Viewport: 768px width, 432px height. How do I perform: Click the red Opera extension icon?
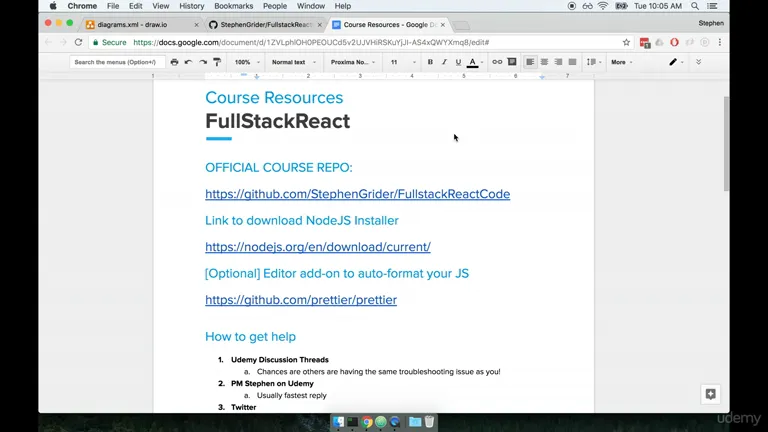point(674,43)
